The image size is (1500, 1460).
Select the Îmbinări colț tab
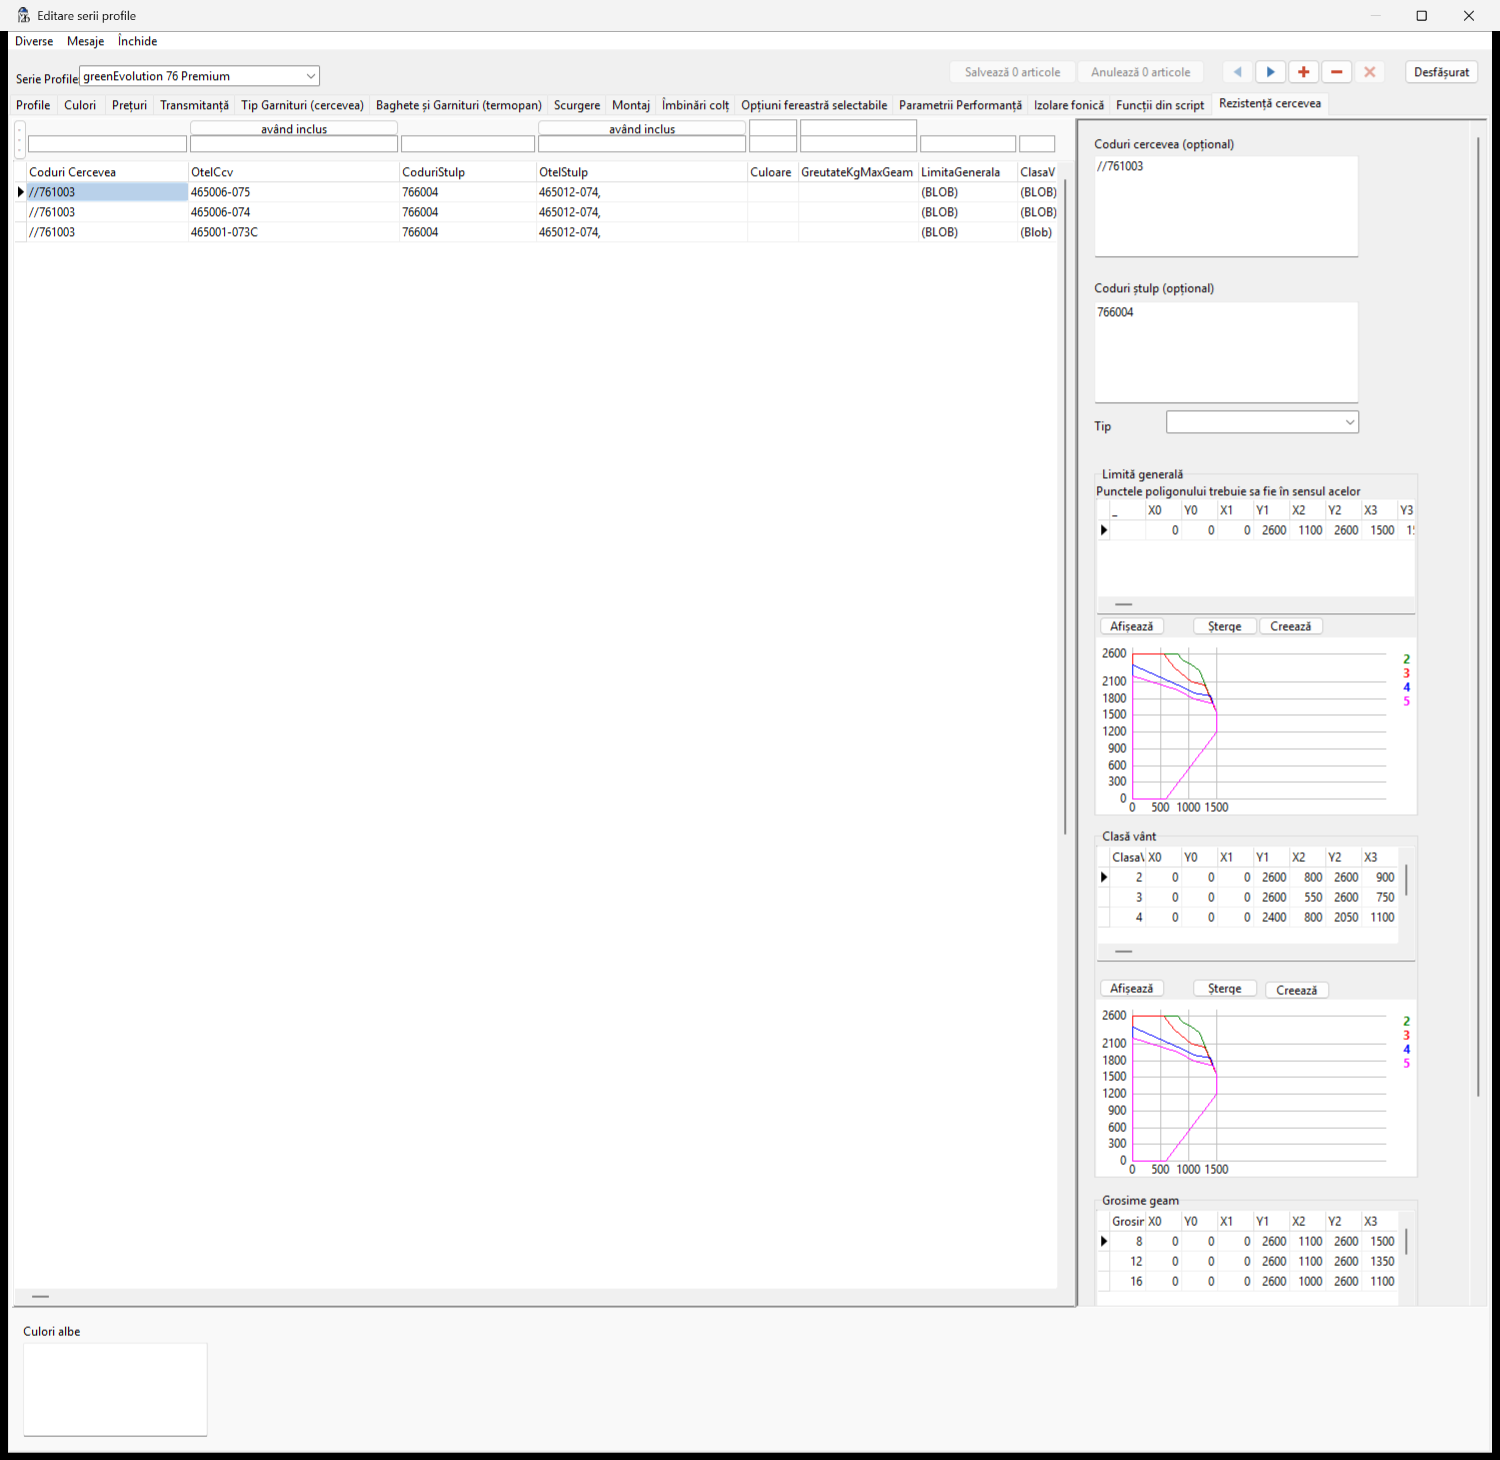coord(695,105)
